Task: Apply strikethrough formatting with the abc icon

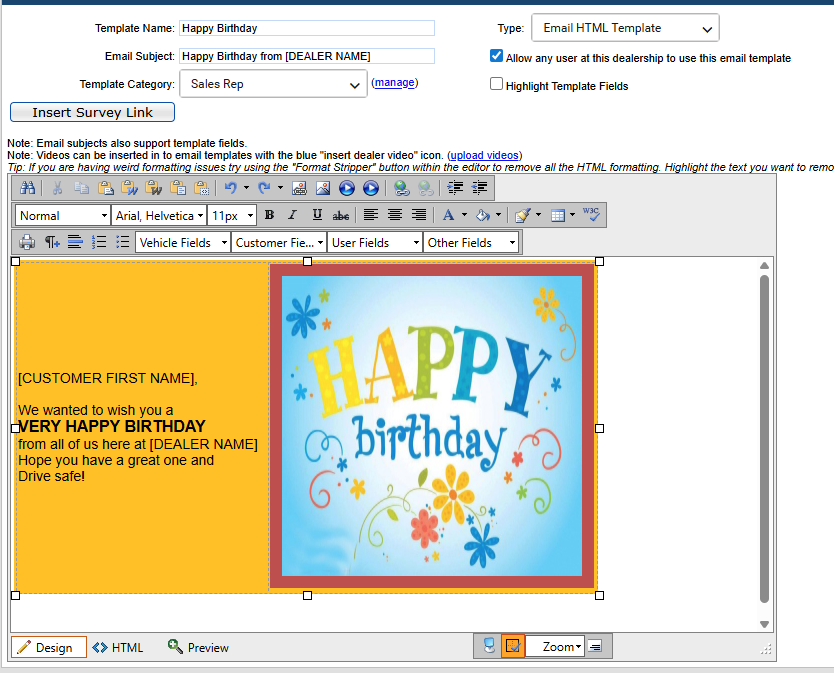Action: tap(340, 214)
